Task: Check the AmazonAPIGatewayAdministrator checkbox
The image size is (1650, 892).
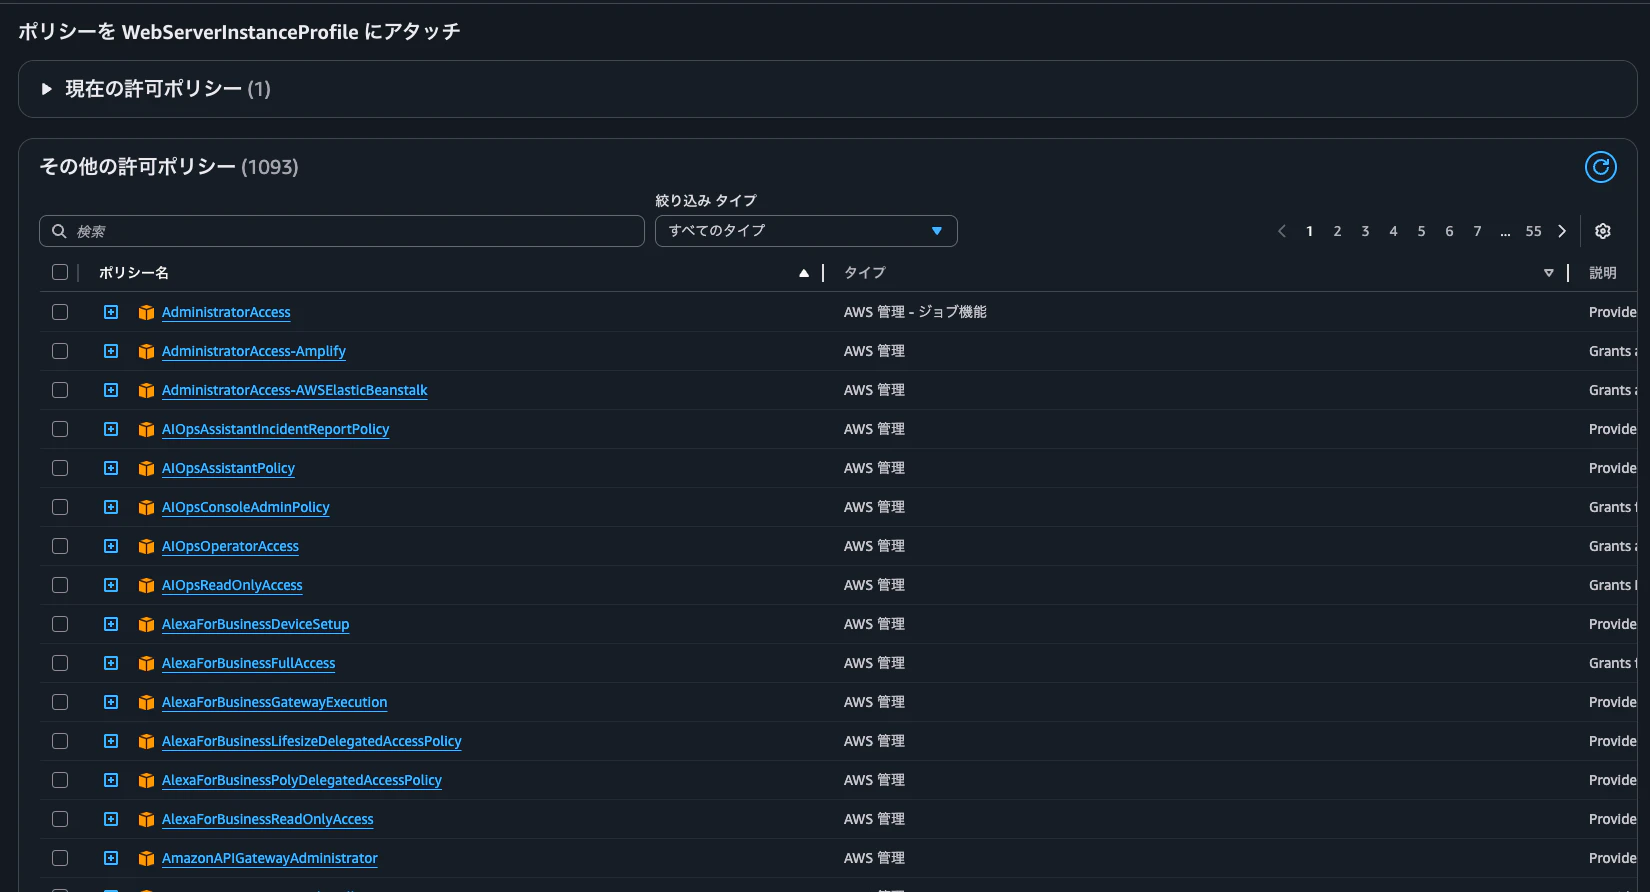Action: click(x=60, y=858)
